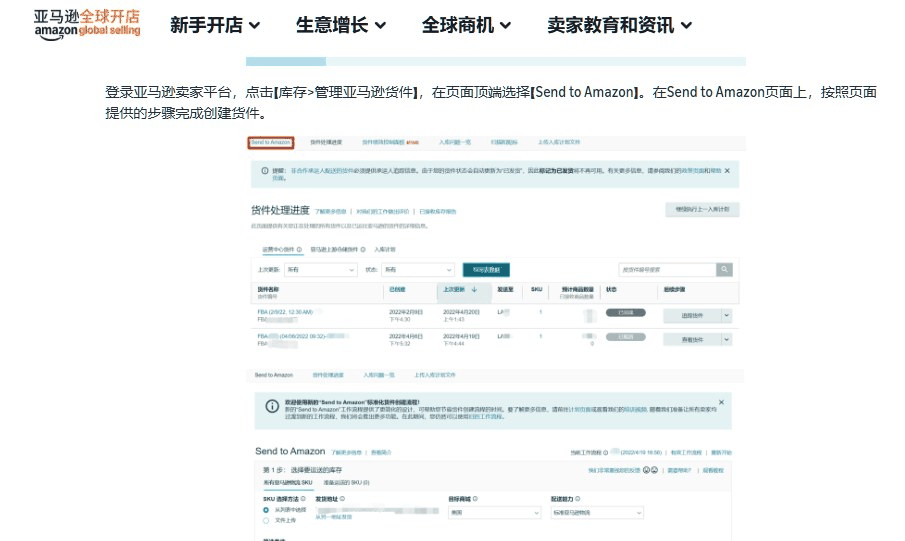Click the 2022年4月8日 created date
The height and width of the screenshot is (541, 905).
(406, 336)
